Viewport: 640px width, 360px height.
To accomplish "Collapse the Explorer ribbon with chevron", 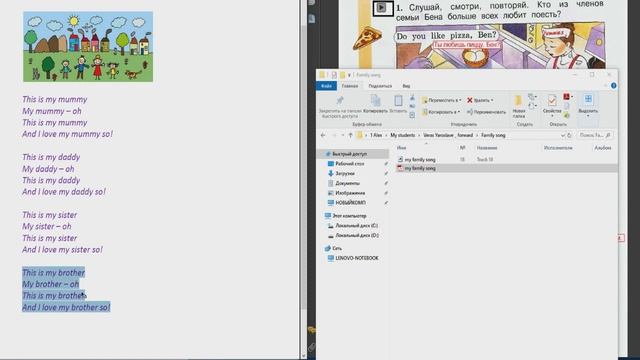I will 606,86.
